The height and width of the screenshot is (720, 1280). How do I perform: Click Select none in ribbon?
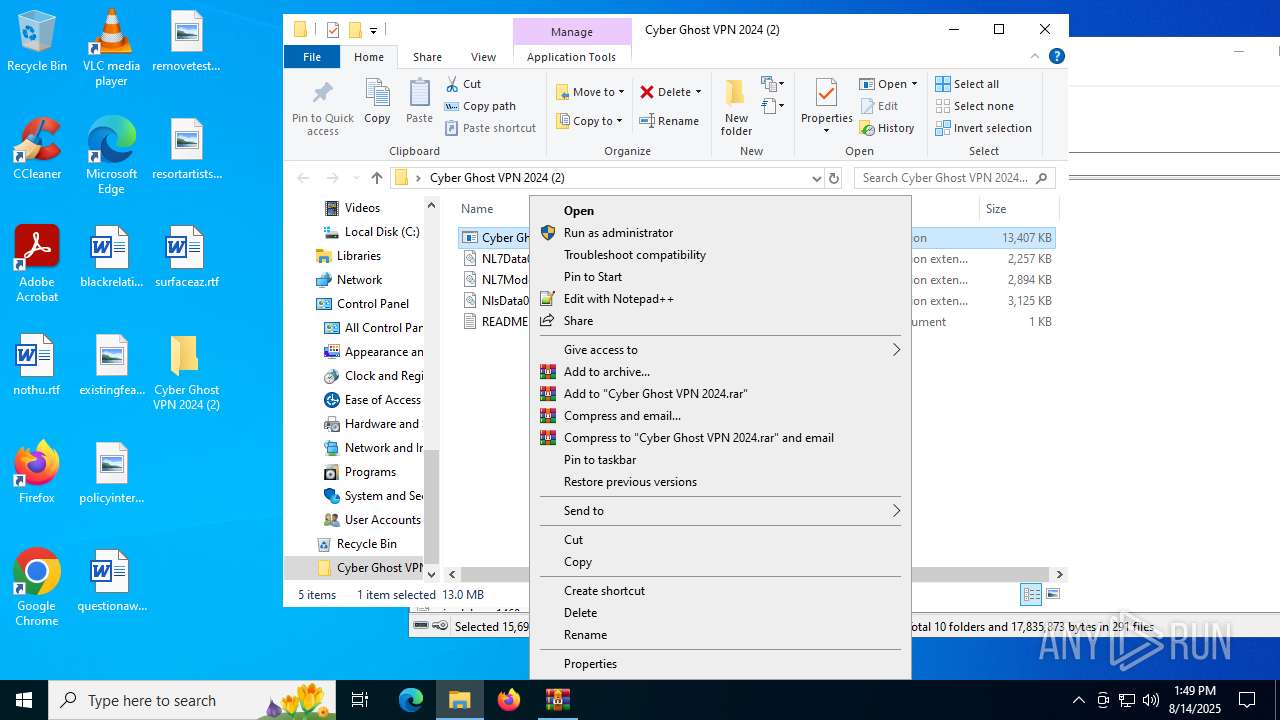(x=974, y=106)
